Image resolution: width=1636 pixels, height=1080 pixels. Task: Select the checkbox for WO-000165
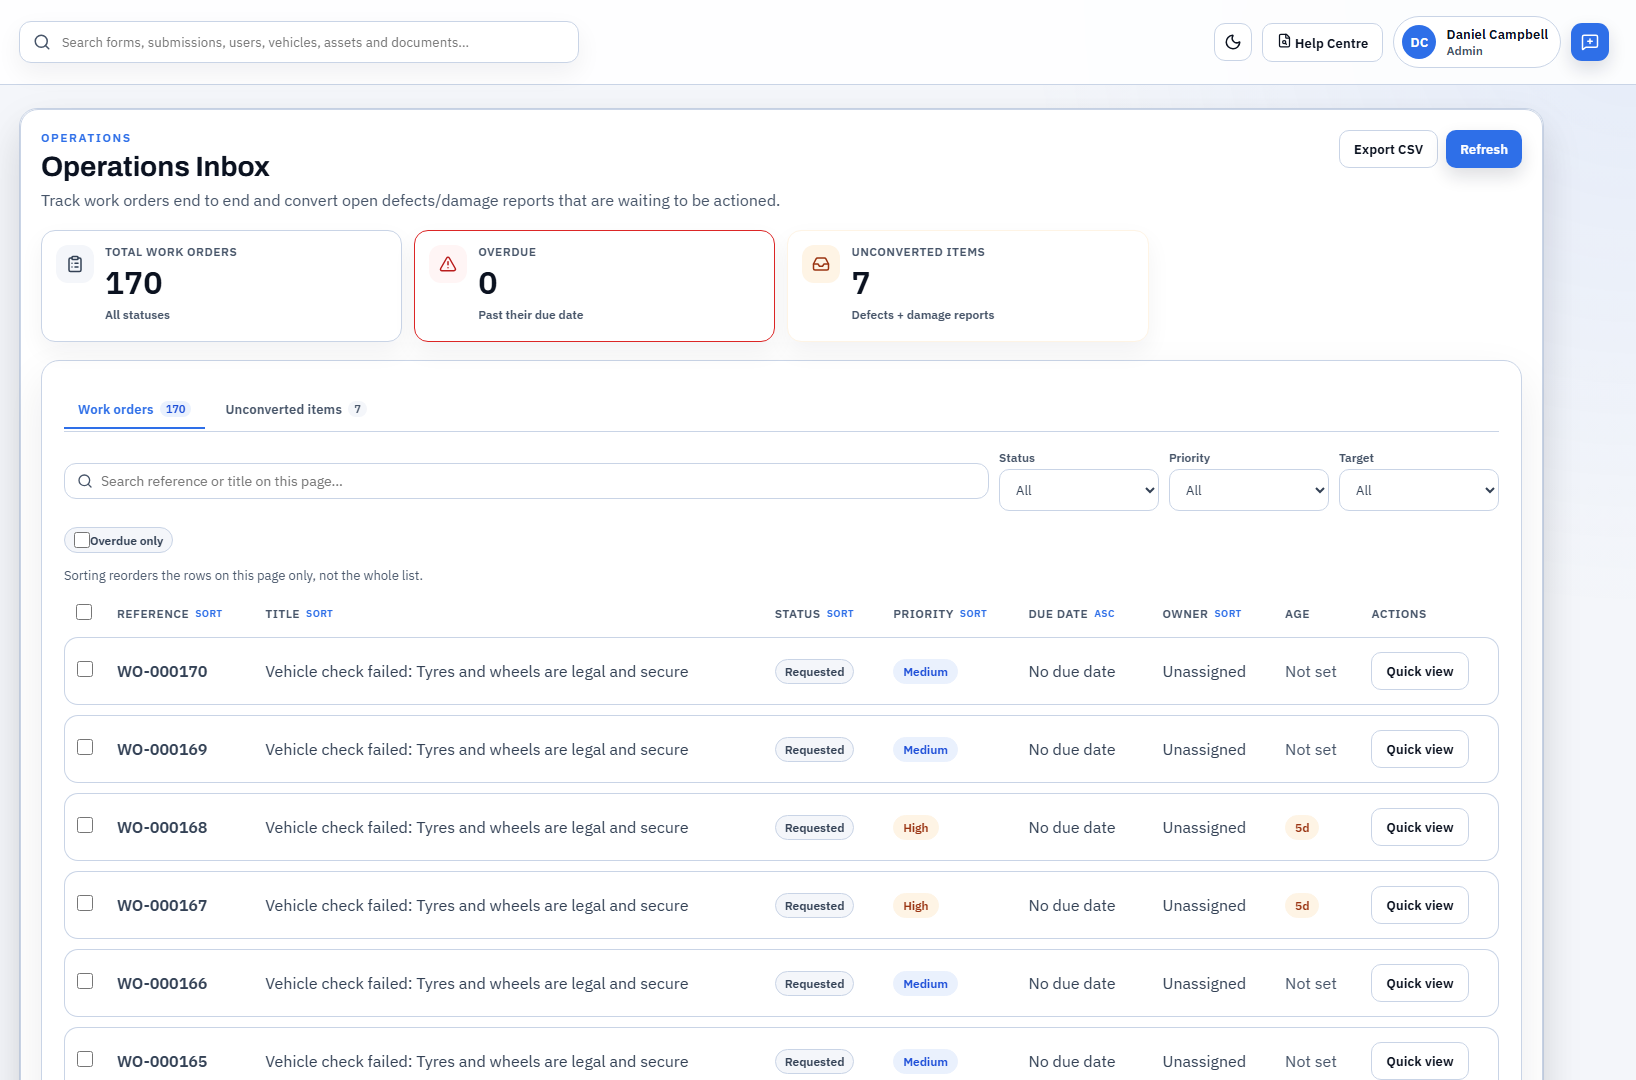coord(85,1059)
